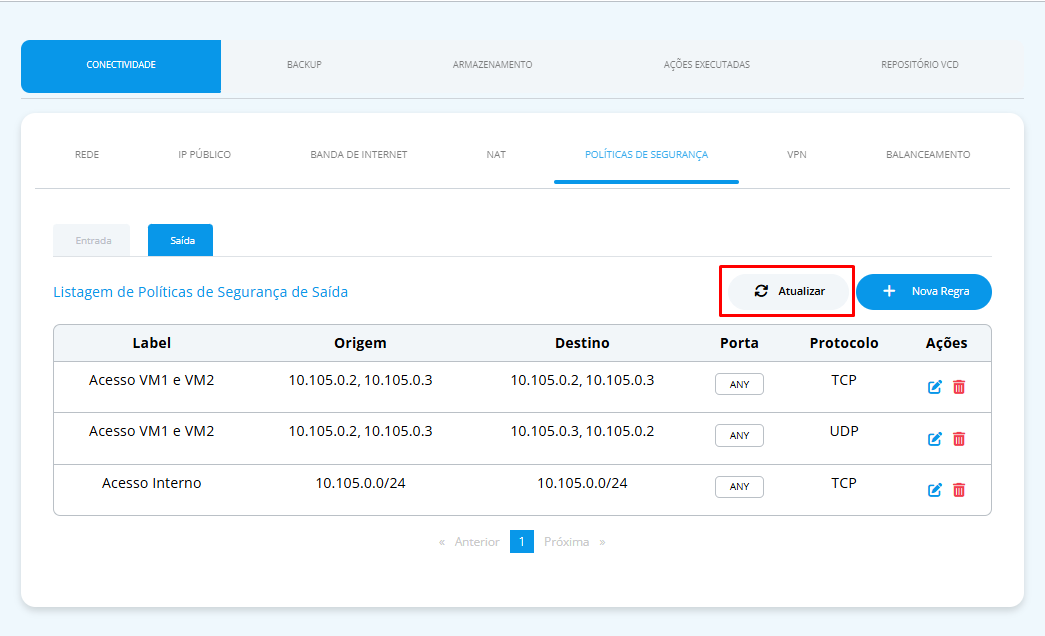Delete the UDP Acesso VM1 e VM2 rule
Screen dimensions: 1045x636
(959, 439)
